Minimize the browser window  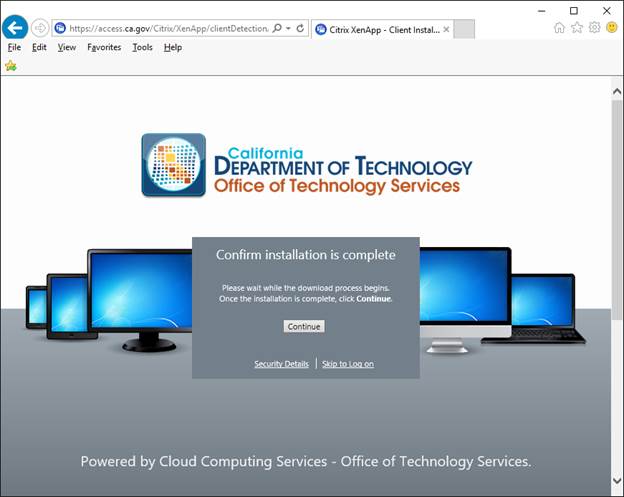(x=541, y=11)
